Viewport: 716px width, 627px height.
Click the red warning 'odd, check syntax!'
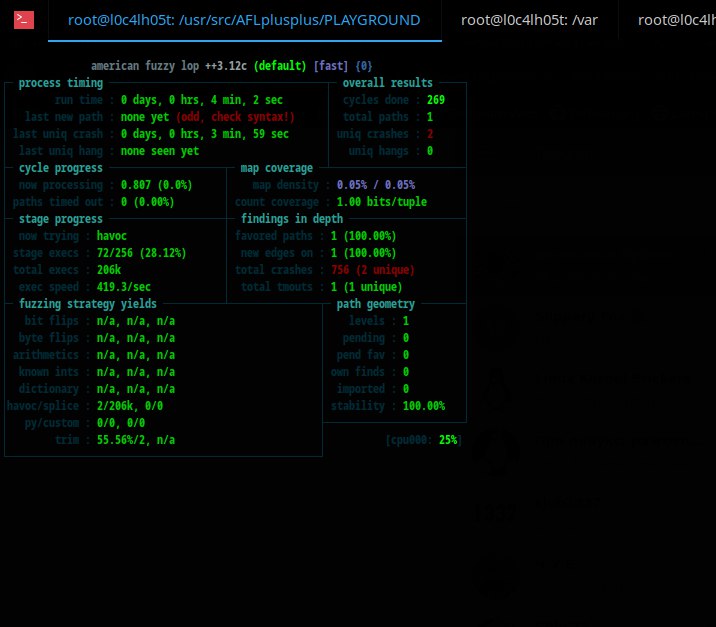[236, 117]
